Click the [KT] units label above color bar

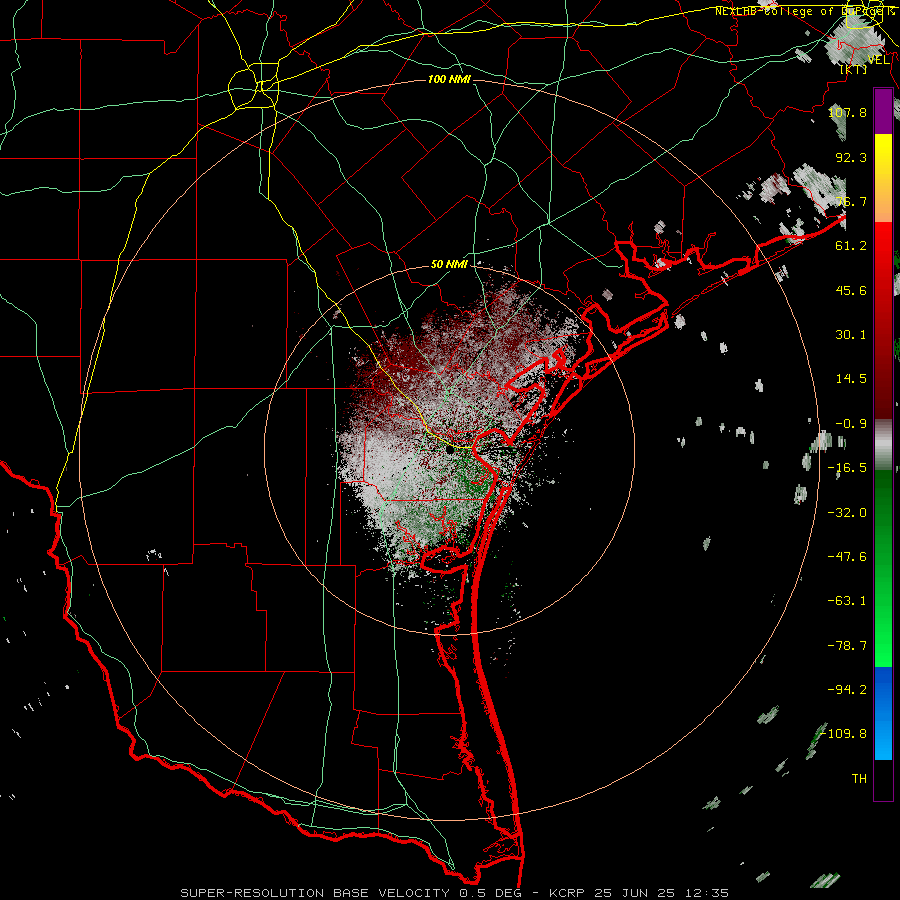853,69
